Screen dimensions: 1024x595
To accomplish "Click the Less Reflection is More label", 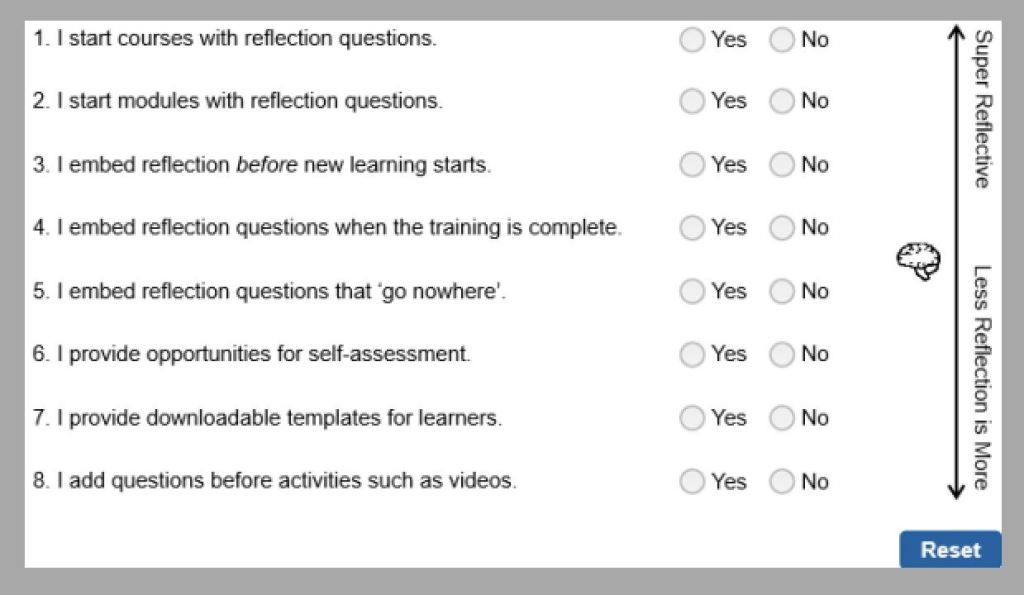I will click(983, 377).
